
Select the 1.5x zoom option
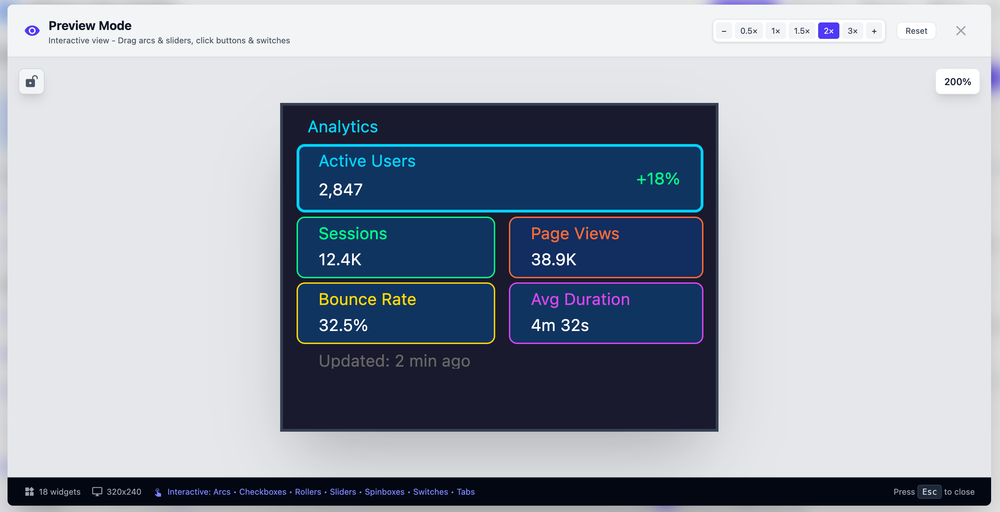pos(801,31)
